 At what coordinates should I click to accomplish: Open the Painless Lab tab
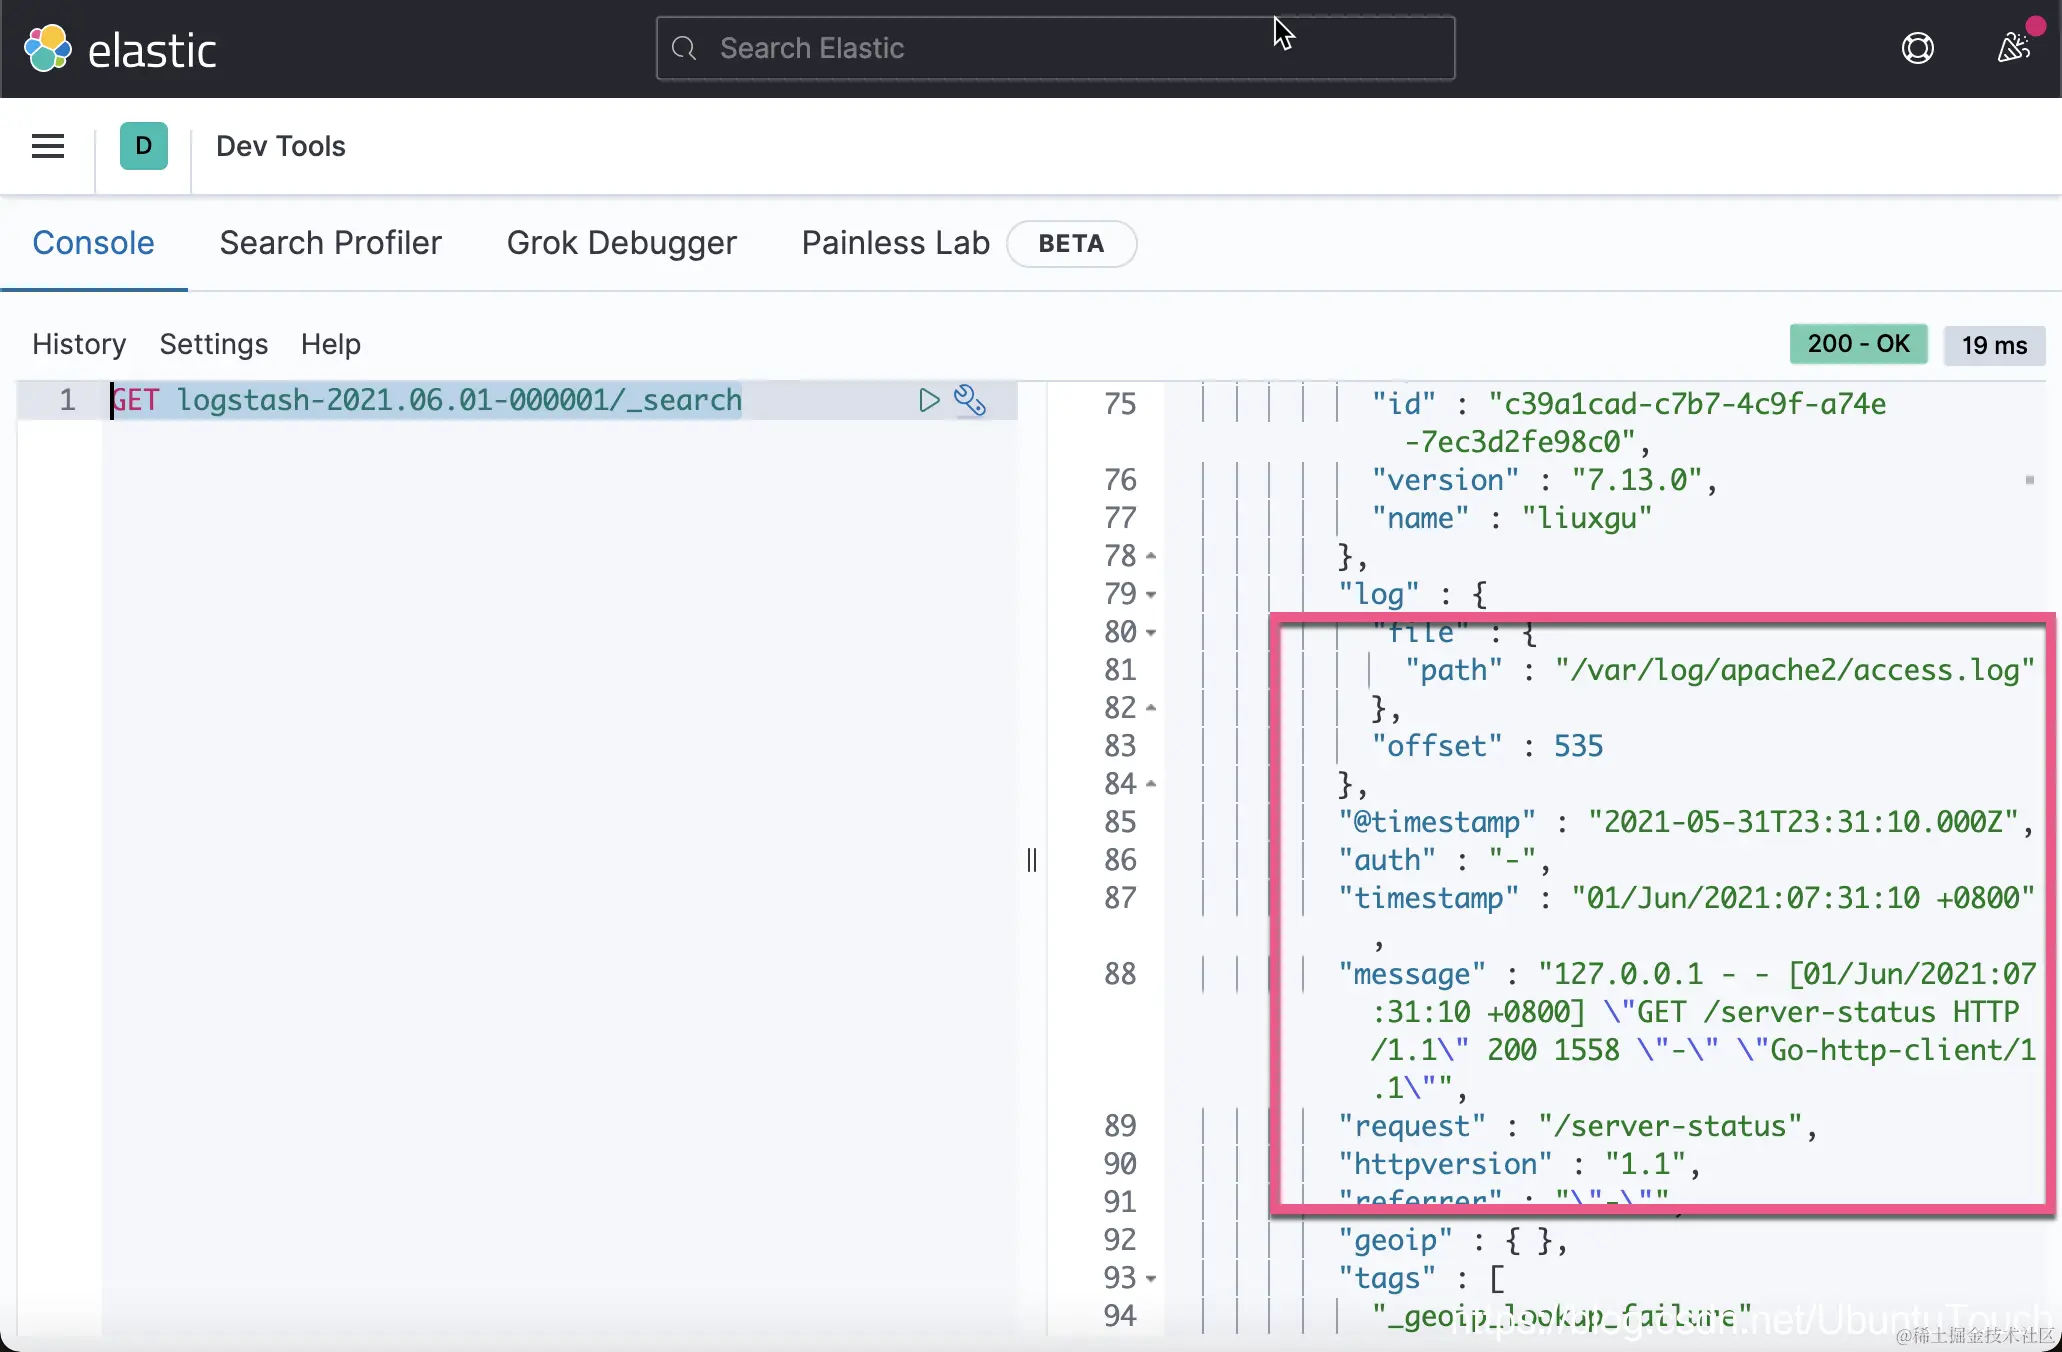tap(895, 243)
